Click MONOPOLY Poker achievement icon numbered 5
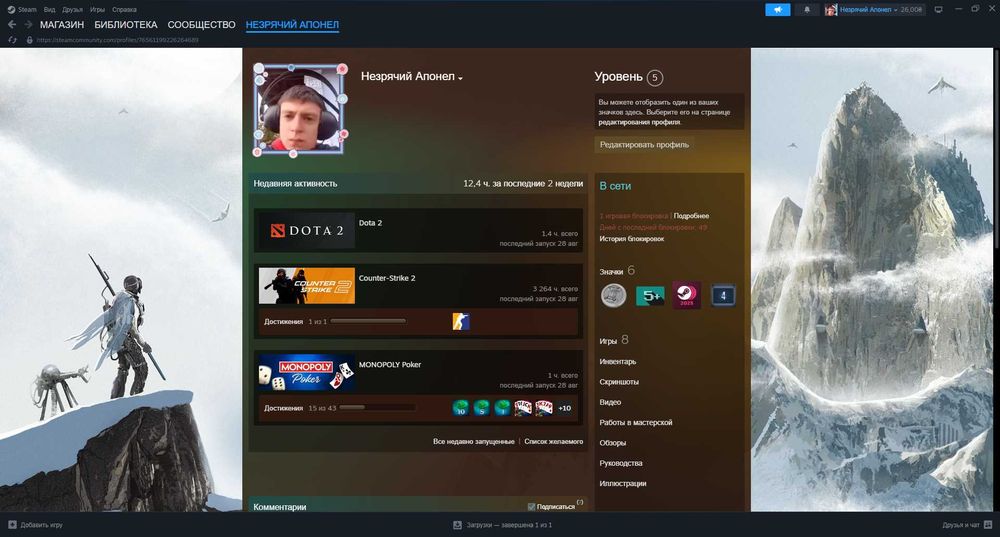The width and height of the screenshot is (1000, 537). coord(482,408)
